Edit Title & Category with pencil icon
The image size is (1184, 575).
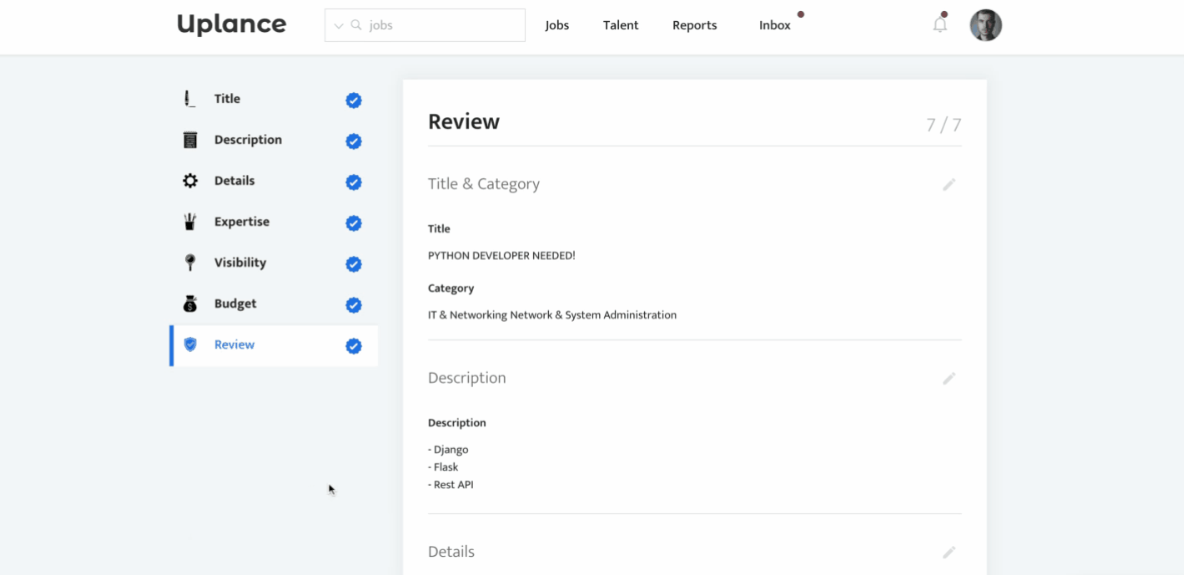pyautogui.click(x=949, y=184)
